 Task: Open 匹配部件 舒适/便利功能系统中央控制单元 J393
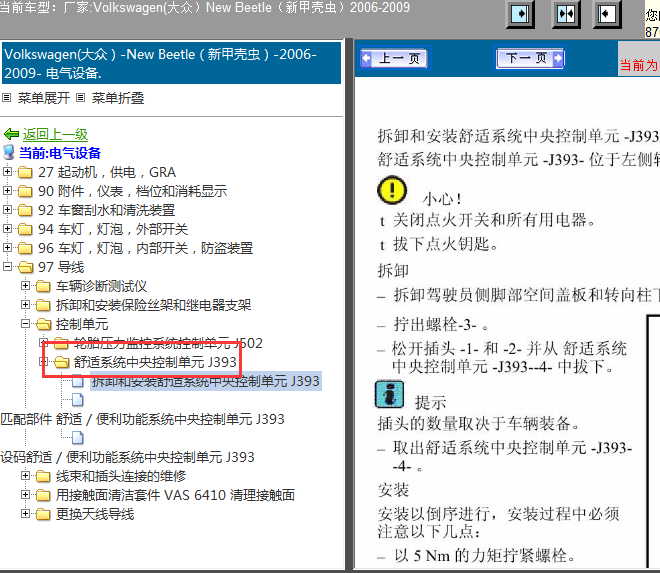click(142, 419)
